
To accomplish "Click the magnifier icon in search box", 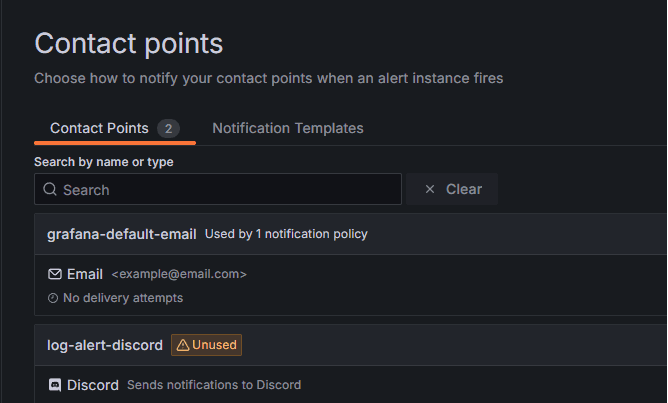I will [x=50, y=189].
